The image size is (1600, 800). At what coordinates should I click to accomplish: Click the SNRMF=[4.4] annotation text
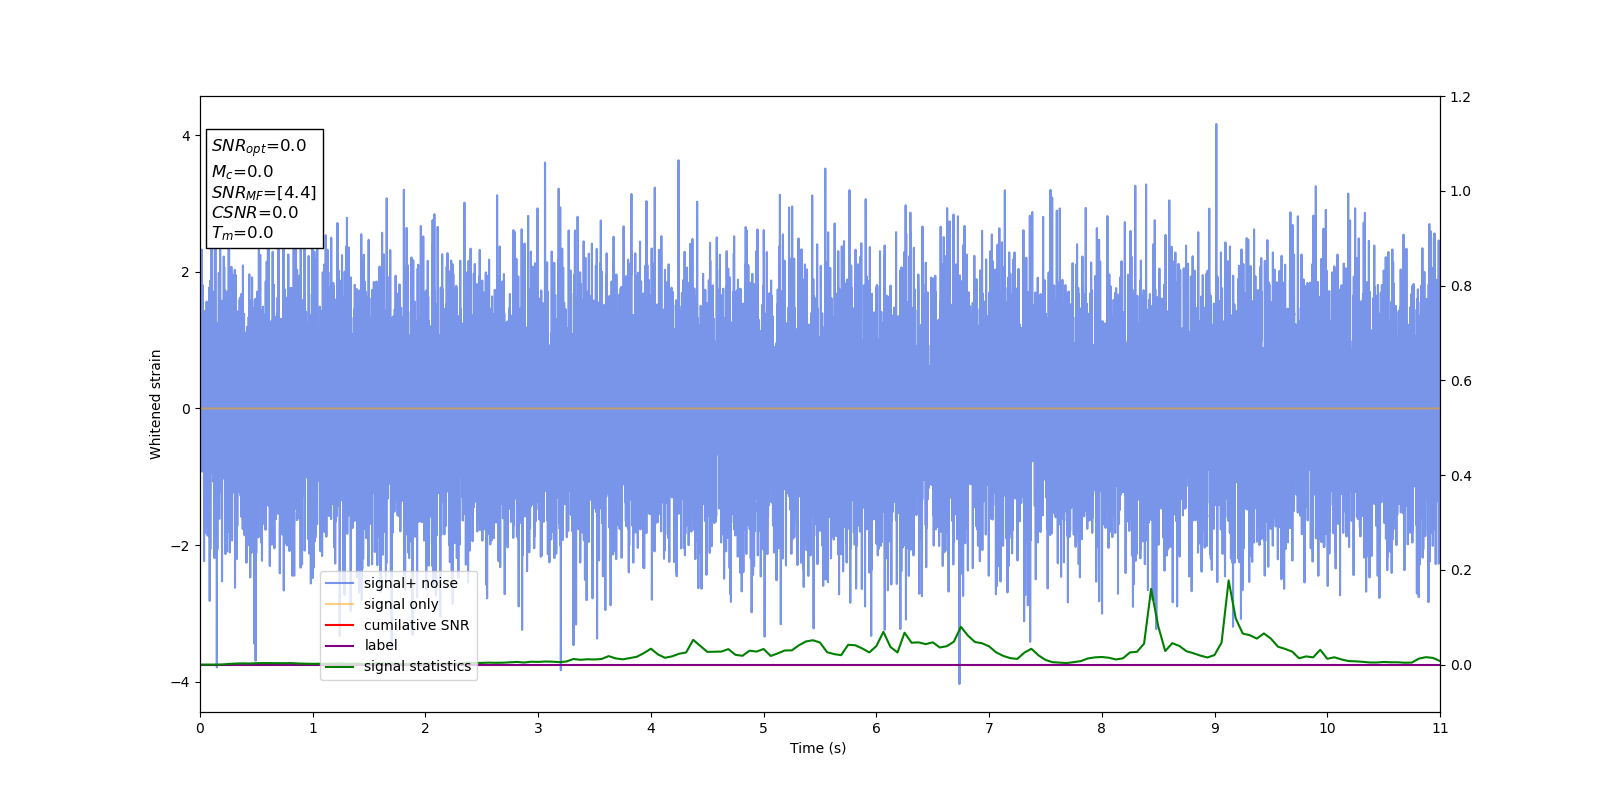point(264,193)
